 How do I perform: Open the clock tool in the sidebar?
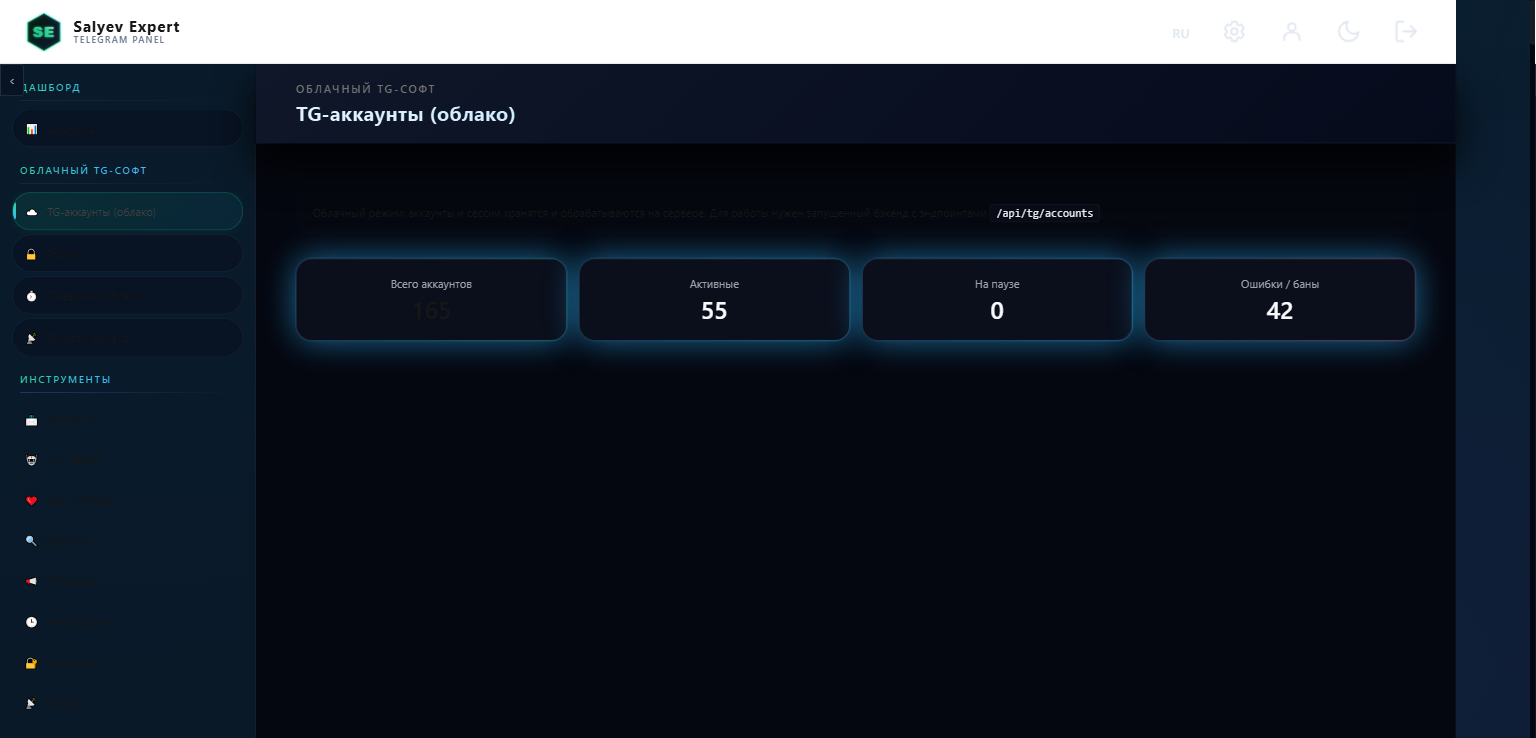(127, 622)
